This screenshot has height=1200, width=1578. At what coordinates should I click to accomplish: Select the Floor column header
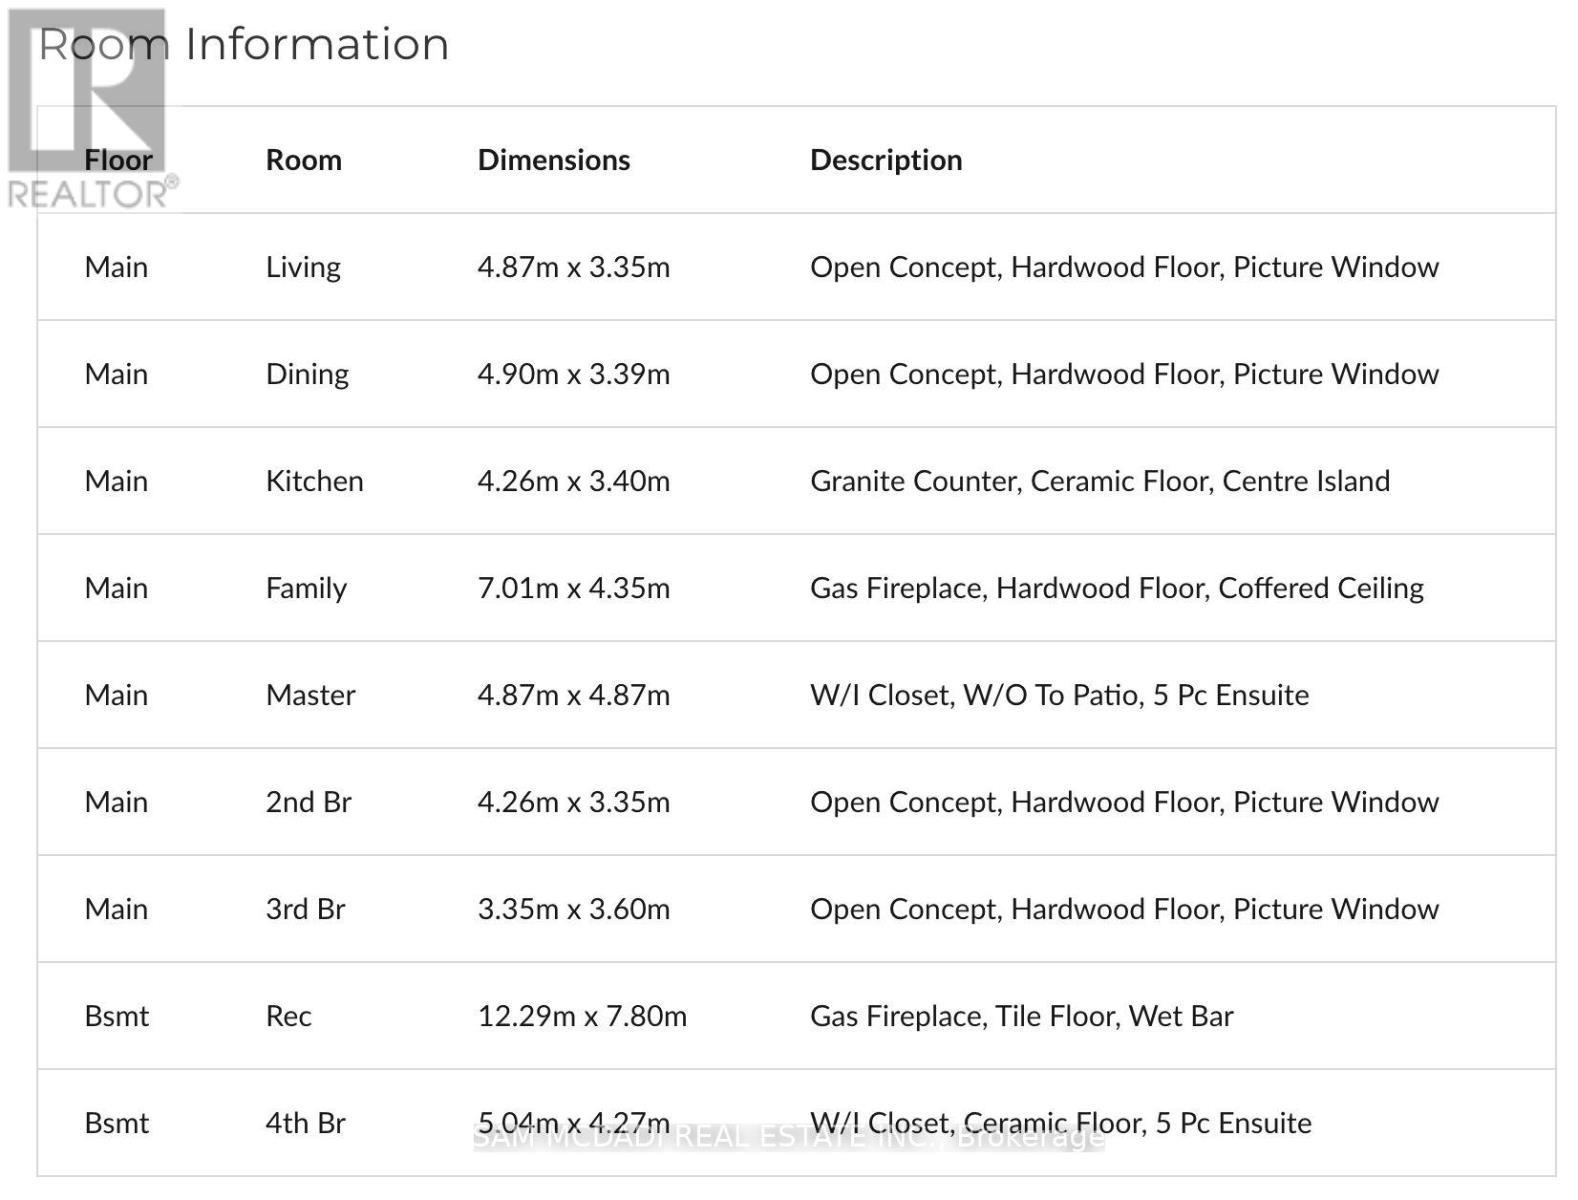[x=118, y=160]
